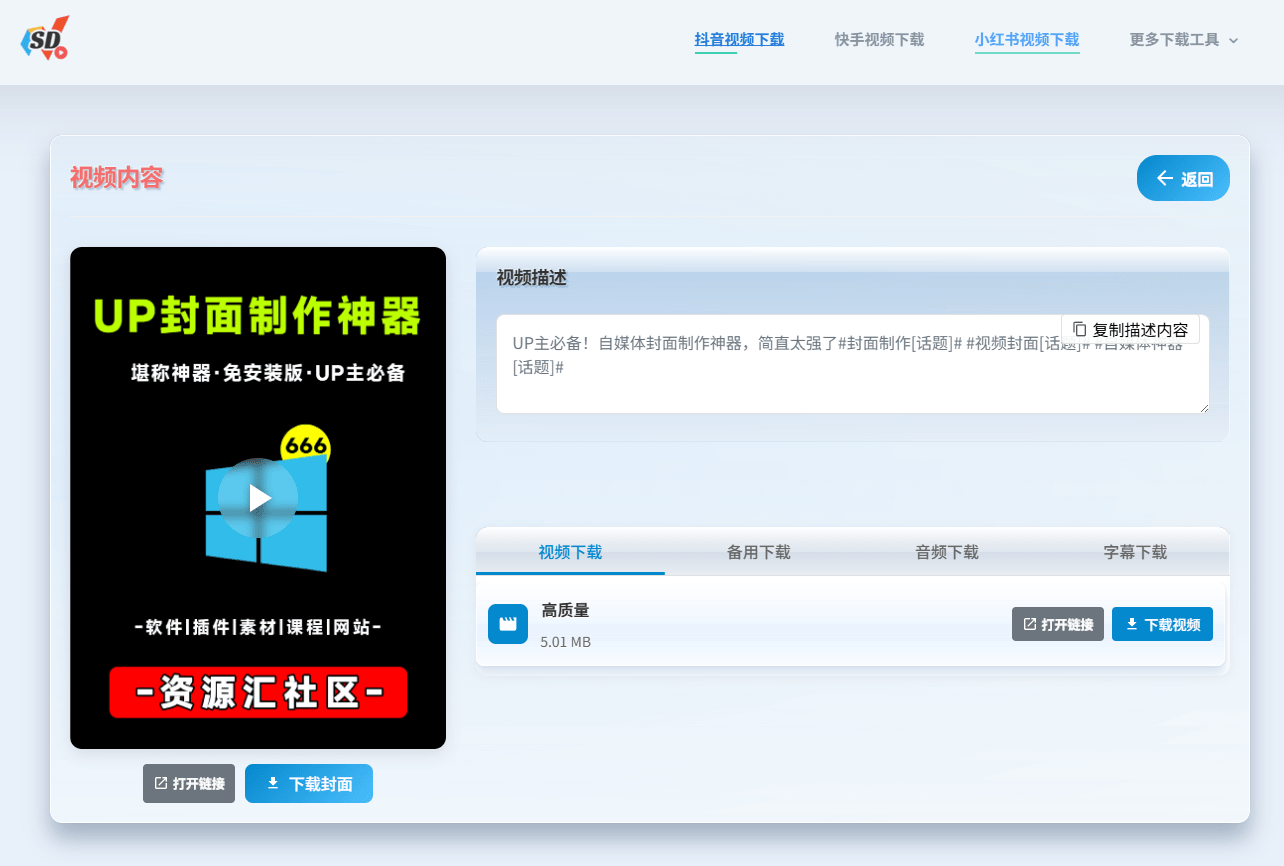Select the 字幕下载 tab
Viewport: 1284px width, 866px height.
click(1134, 551)
